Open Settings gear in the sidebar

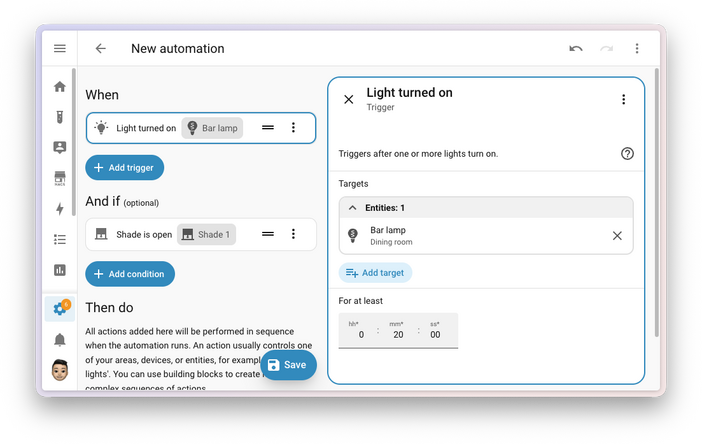tap(60, 308)
